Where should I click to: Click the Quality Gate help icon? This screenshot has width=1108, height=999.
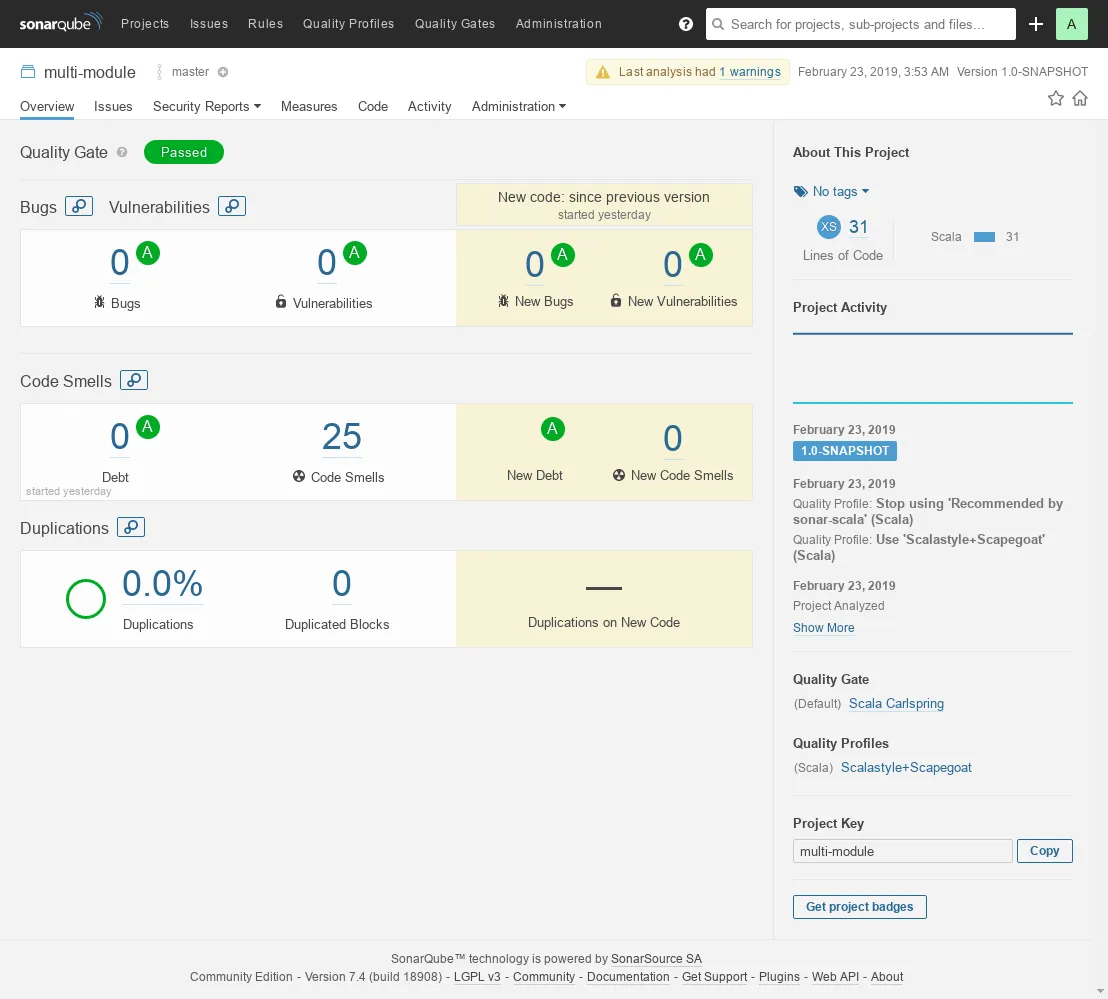(122, 152)
